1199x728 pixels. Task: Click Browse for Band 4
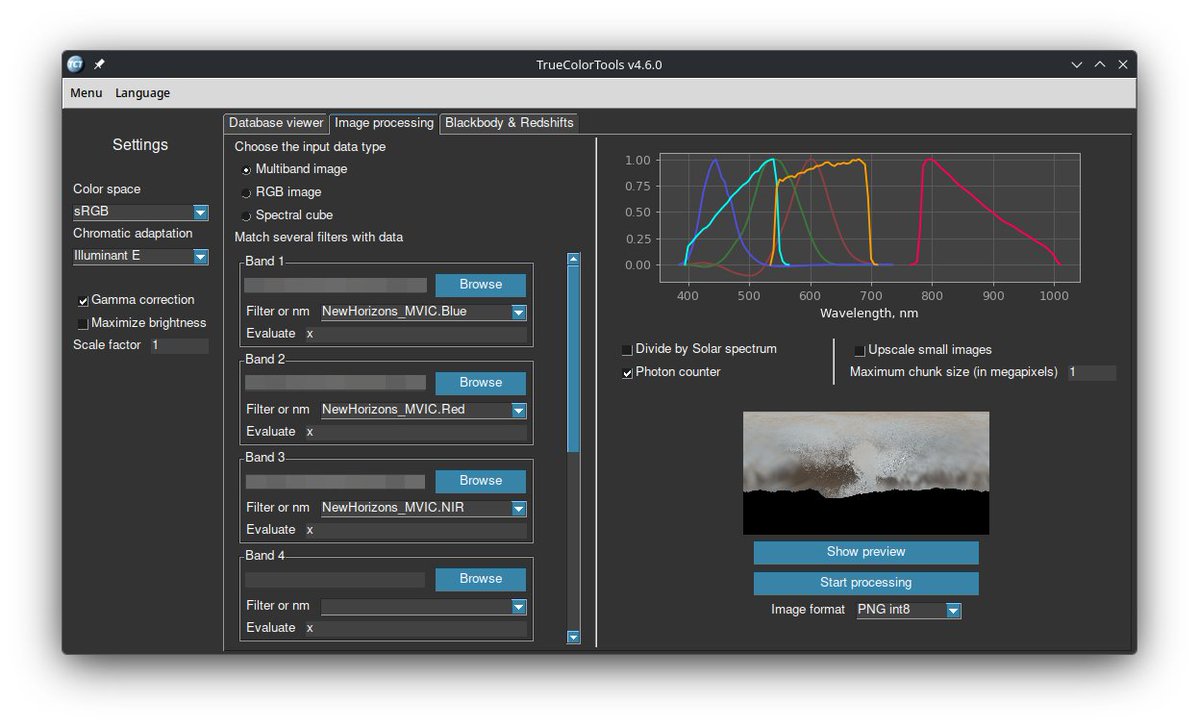point(480,579)
